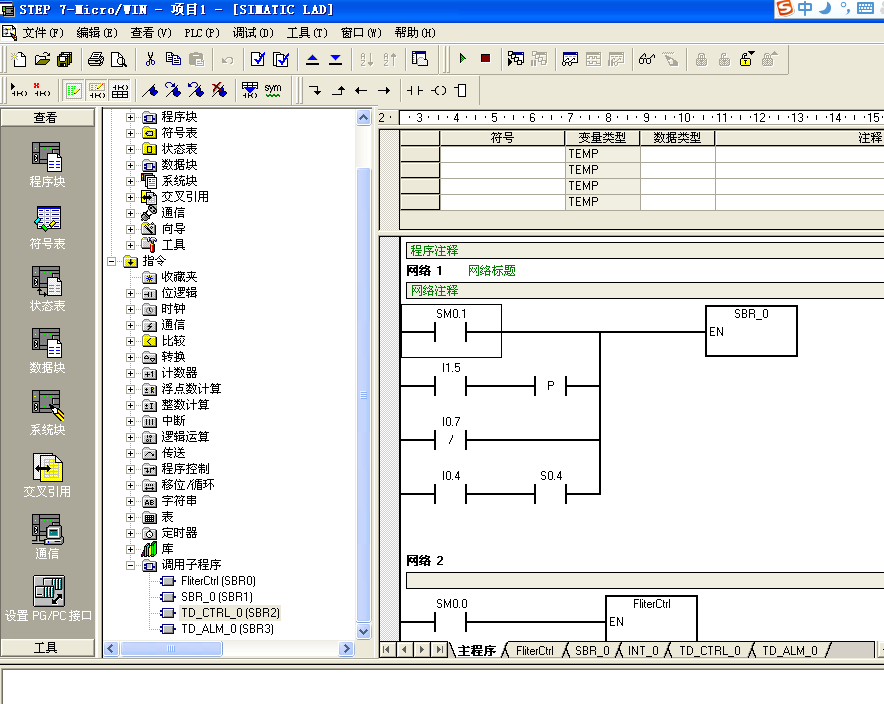This screenshot has height=704, width=884.
Task: Click the red Stop PLC icon
Action: [x=485, y=59]
